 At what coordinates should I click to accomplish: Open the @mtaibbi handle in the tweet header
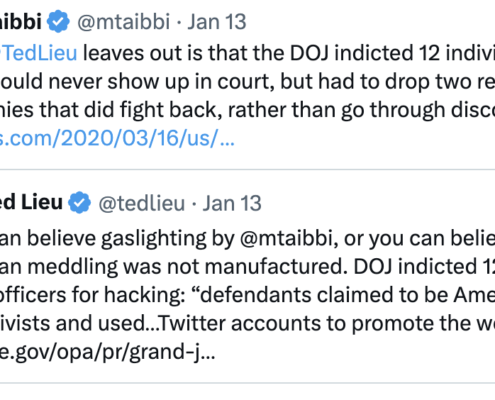tap(124, 22)
